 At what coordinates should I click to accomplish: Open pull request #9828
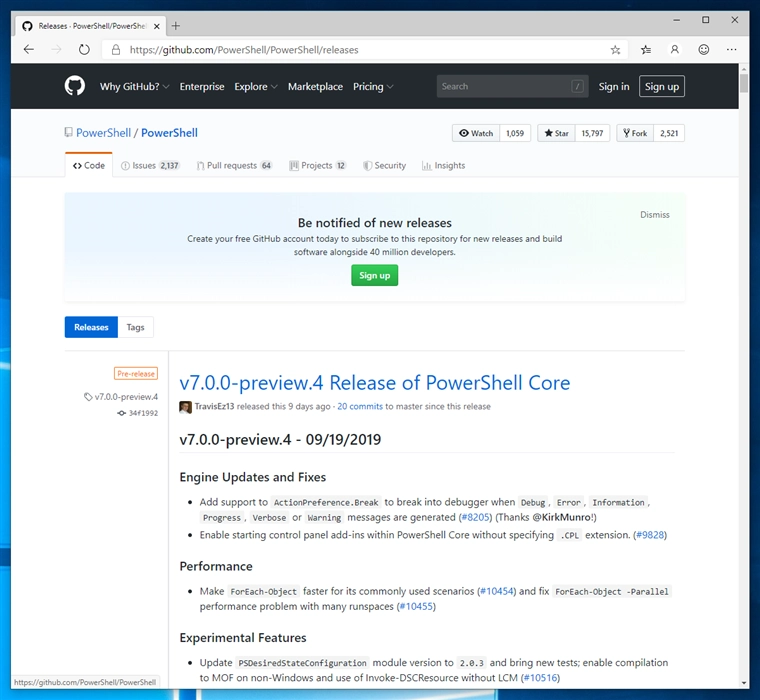(650, 535)
